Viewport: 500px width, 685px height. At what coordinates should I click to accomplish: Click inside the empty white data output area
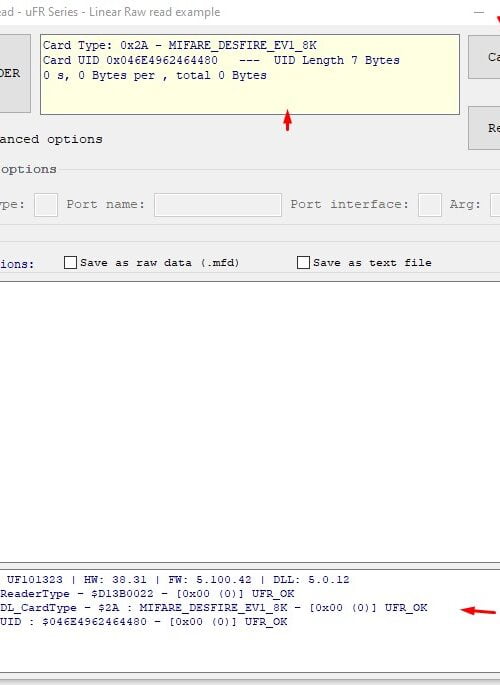250,422
